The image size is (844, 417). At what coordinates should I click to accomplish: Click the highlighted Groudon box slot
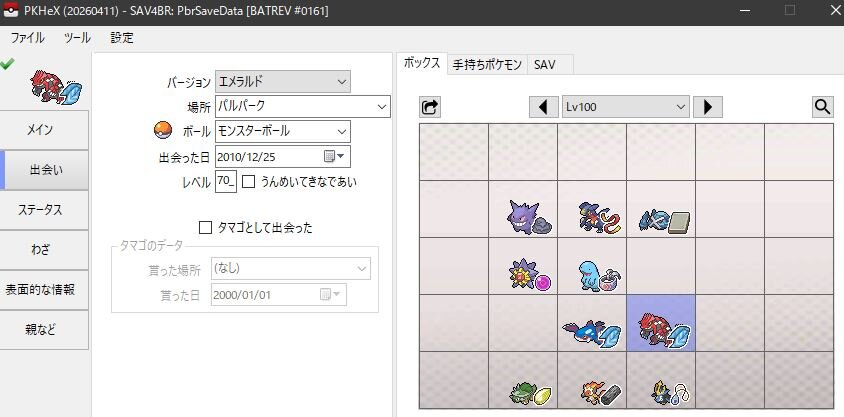(661, 323)
